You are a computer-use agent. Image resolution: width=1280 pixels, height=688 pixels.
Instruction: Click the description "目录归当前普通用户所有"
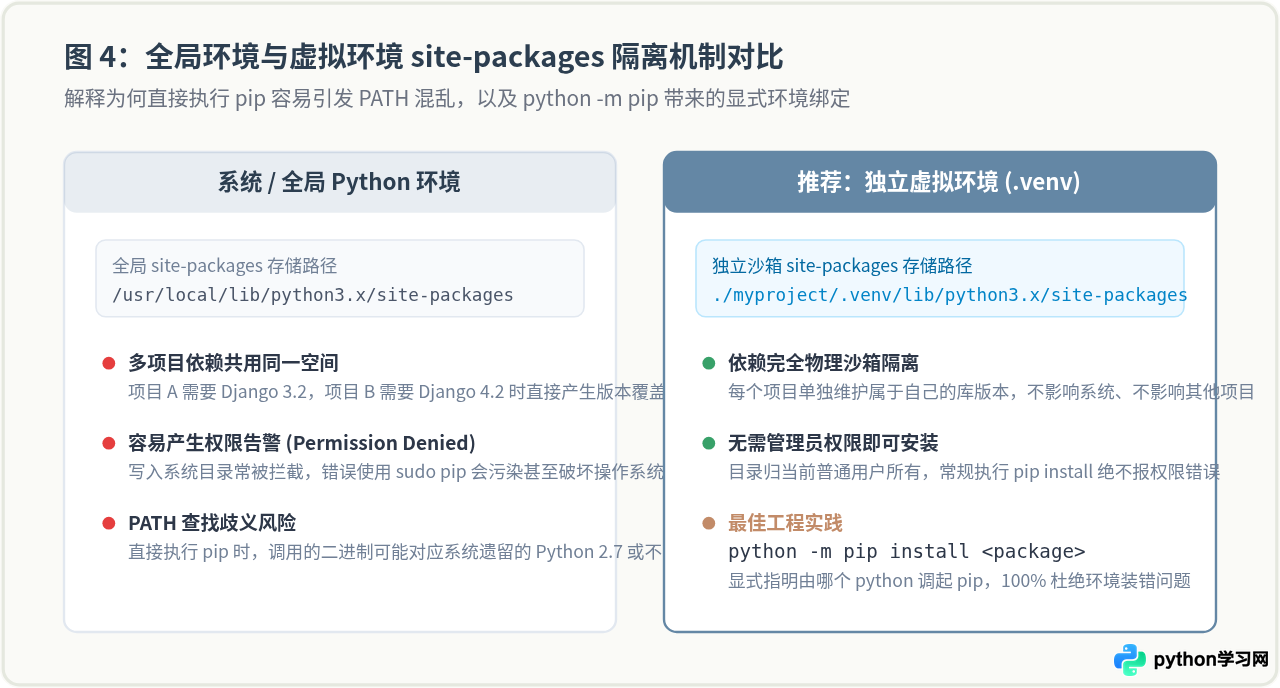tap(974, 471)
